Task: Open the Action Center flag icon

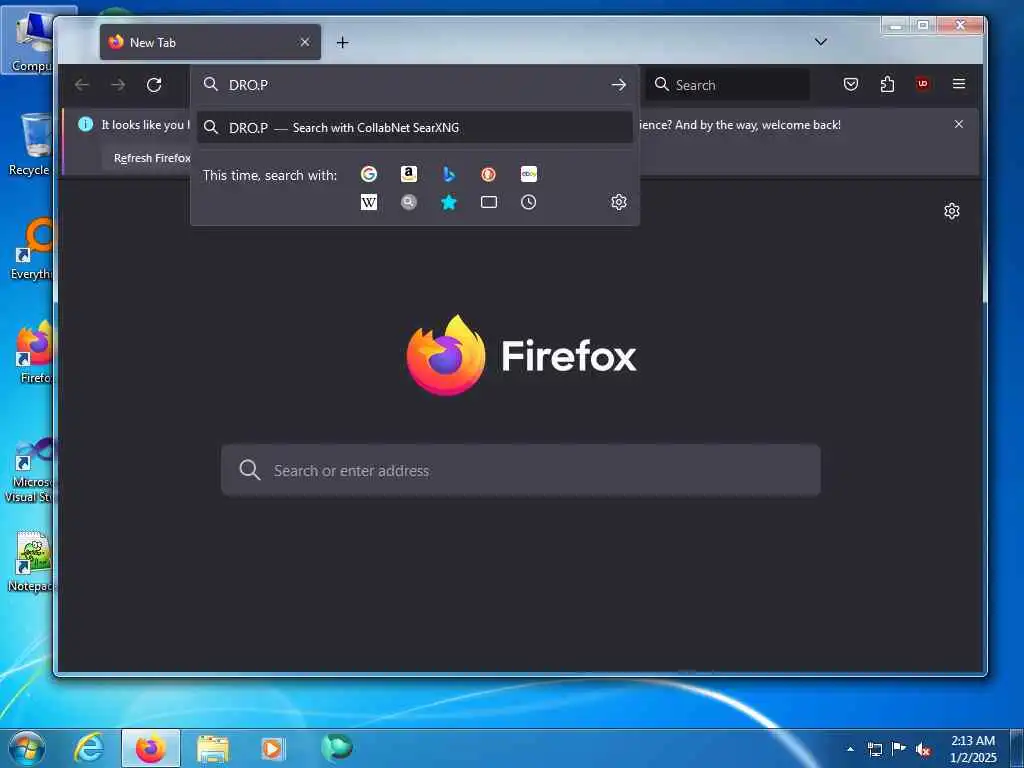Action: [x=899, y=748]
